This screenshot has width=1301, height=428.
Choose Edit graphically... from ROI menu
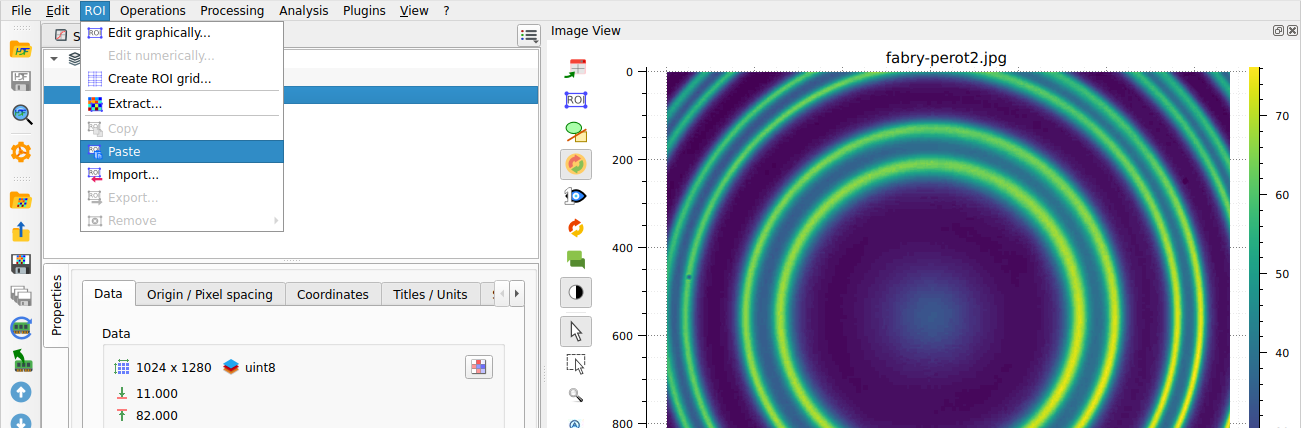click(182, 33)
